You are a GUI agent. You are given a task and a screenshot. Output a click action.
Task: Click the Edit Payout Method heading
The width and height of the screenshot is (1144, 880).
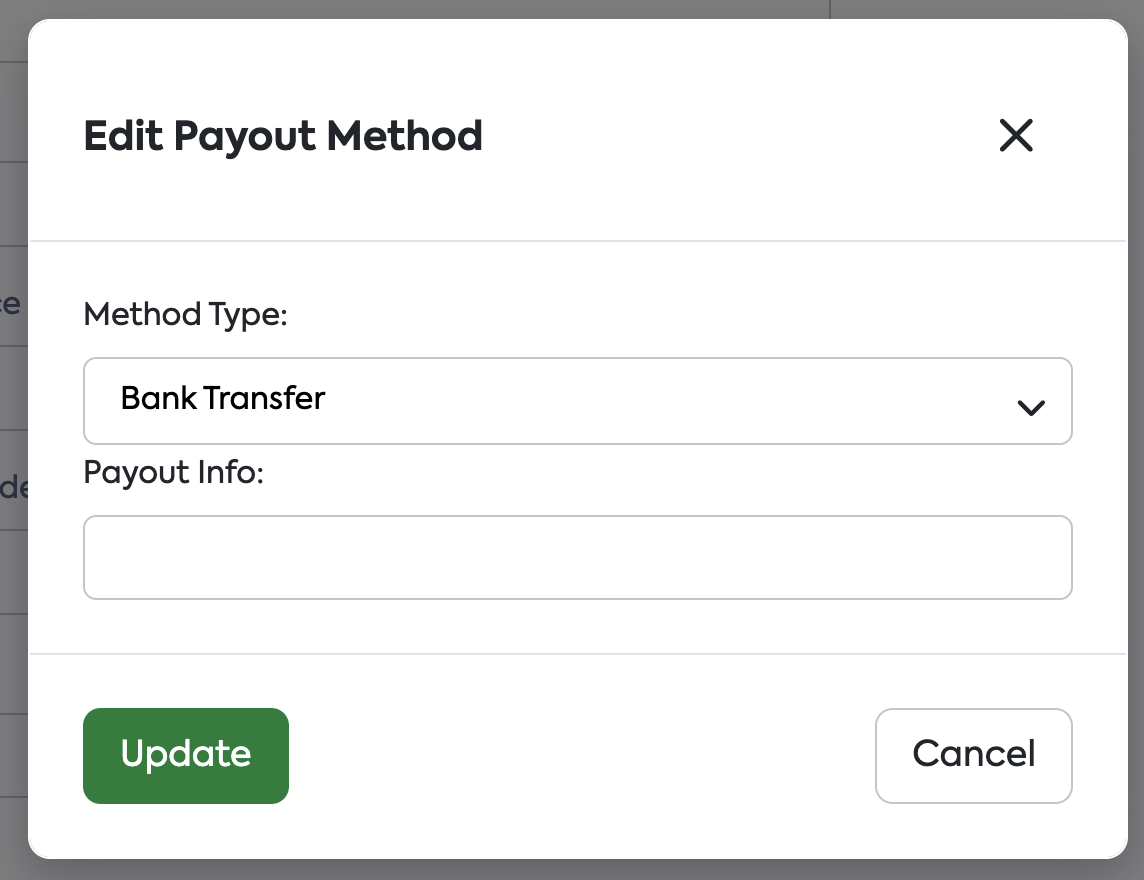coord(283,136)
